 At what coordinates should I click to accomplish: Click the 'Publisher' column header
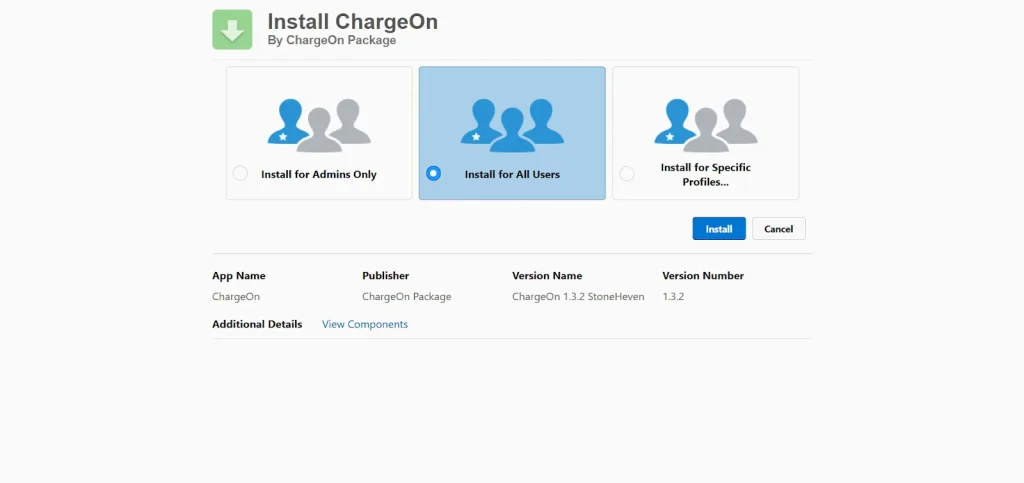385,275
